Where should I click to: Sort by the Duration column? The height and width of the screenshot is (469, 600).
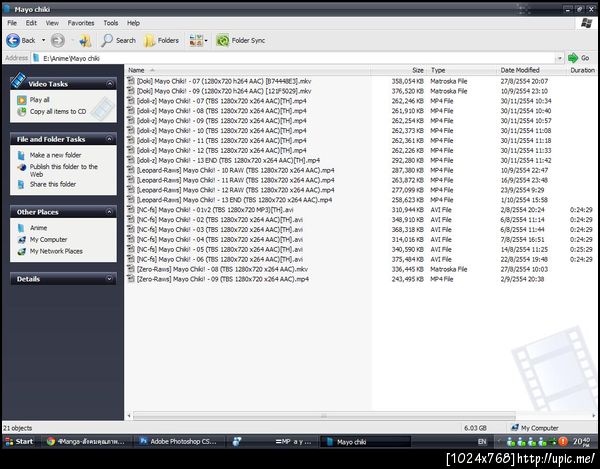582,70
